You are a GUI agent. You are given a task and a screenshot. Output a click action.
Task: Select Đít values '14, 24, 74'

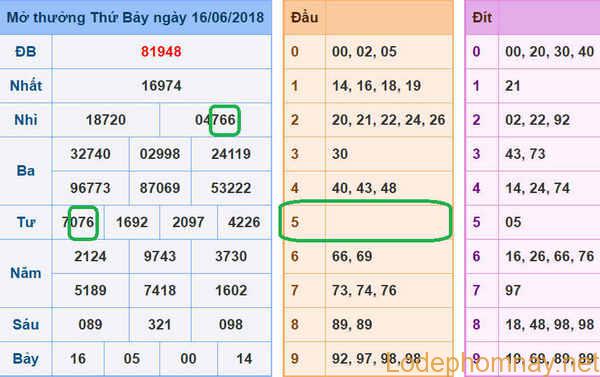tap(538, 188)
